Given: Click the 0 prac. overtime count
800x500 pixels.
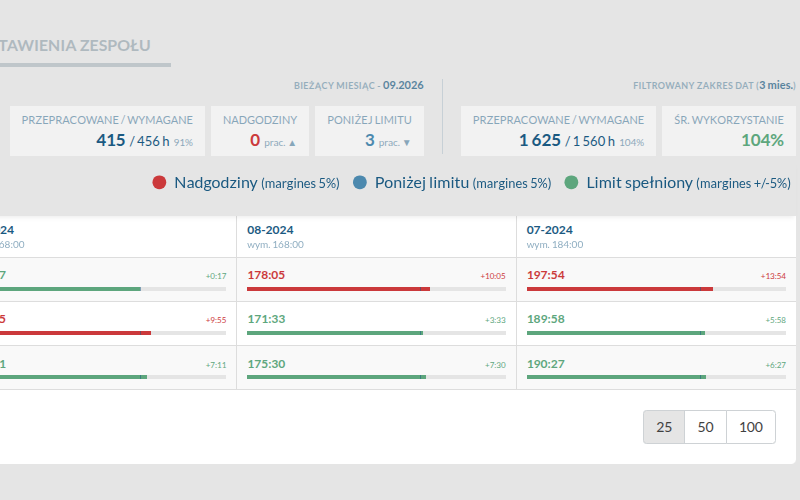Looking at the screenshot, I should (x=255, y=140).
